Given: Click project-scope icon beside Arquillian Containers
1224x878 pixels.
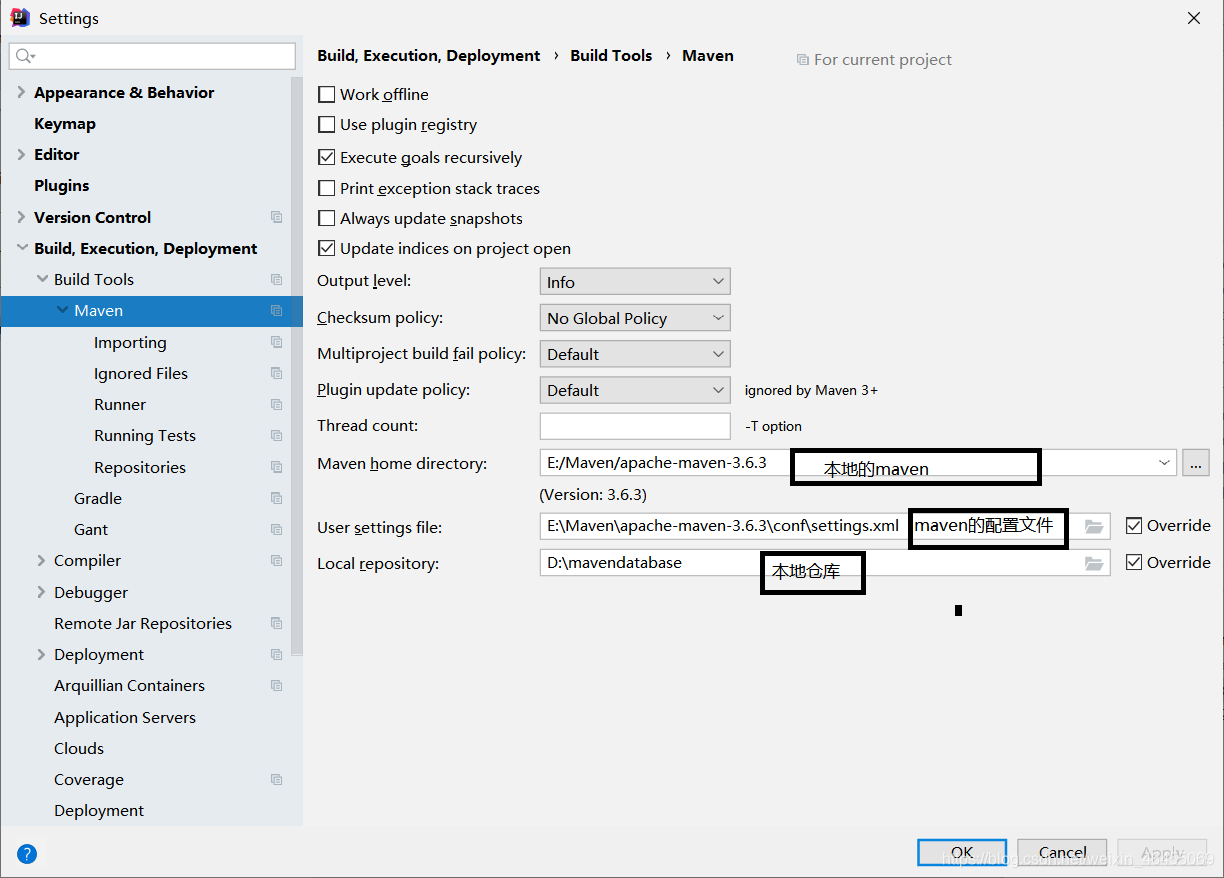Looking at the screenshot, I should [x=276, y=685].
